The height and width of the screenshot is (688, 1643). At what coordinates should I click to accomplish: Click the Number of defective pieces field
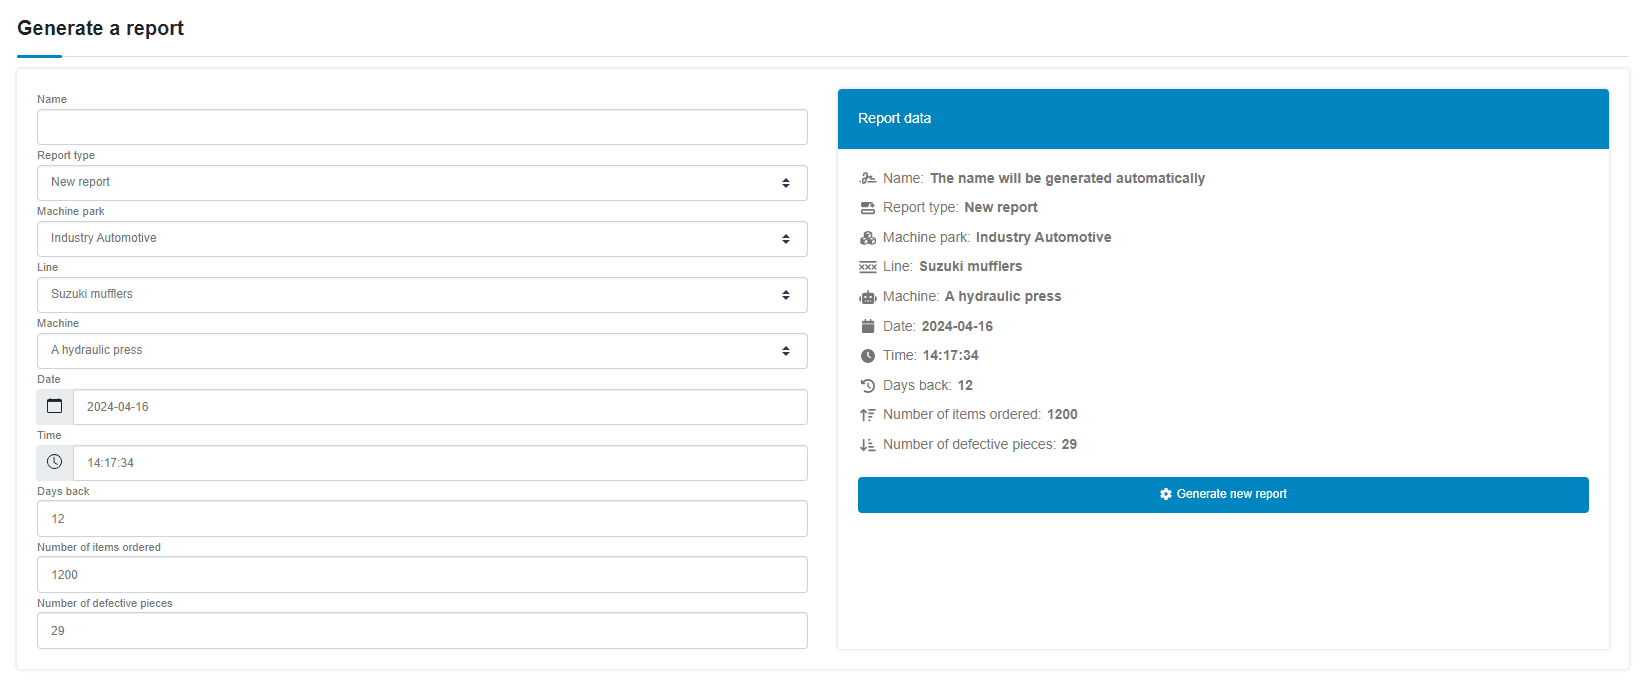click(x=422, y=631)
